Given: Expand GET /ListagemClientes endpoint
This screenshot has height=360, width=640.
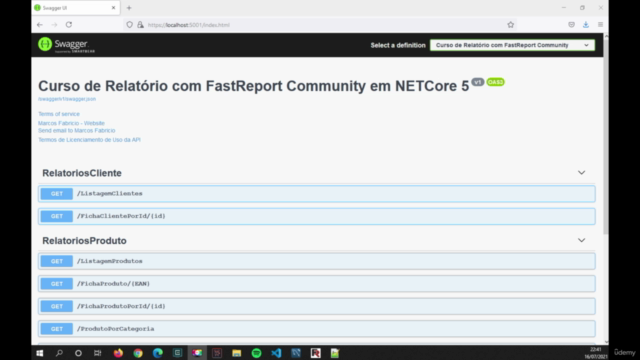Looking at the screenshot, I should pos(317,193).
